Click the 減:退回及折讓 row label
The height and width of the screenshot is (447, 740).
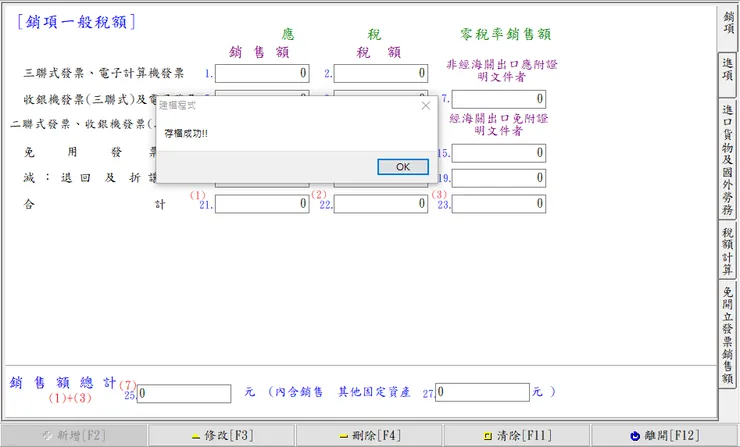tap(90, 178)
